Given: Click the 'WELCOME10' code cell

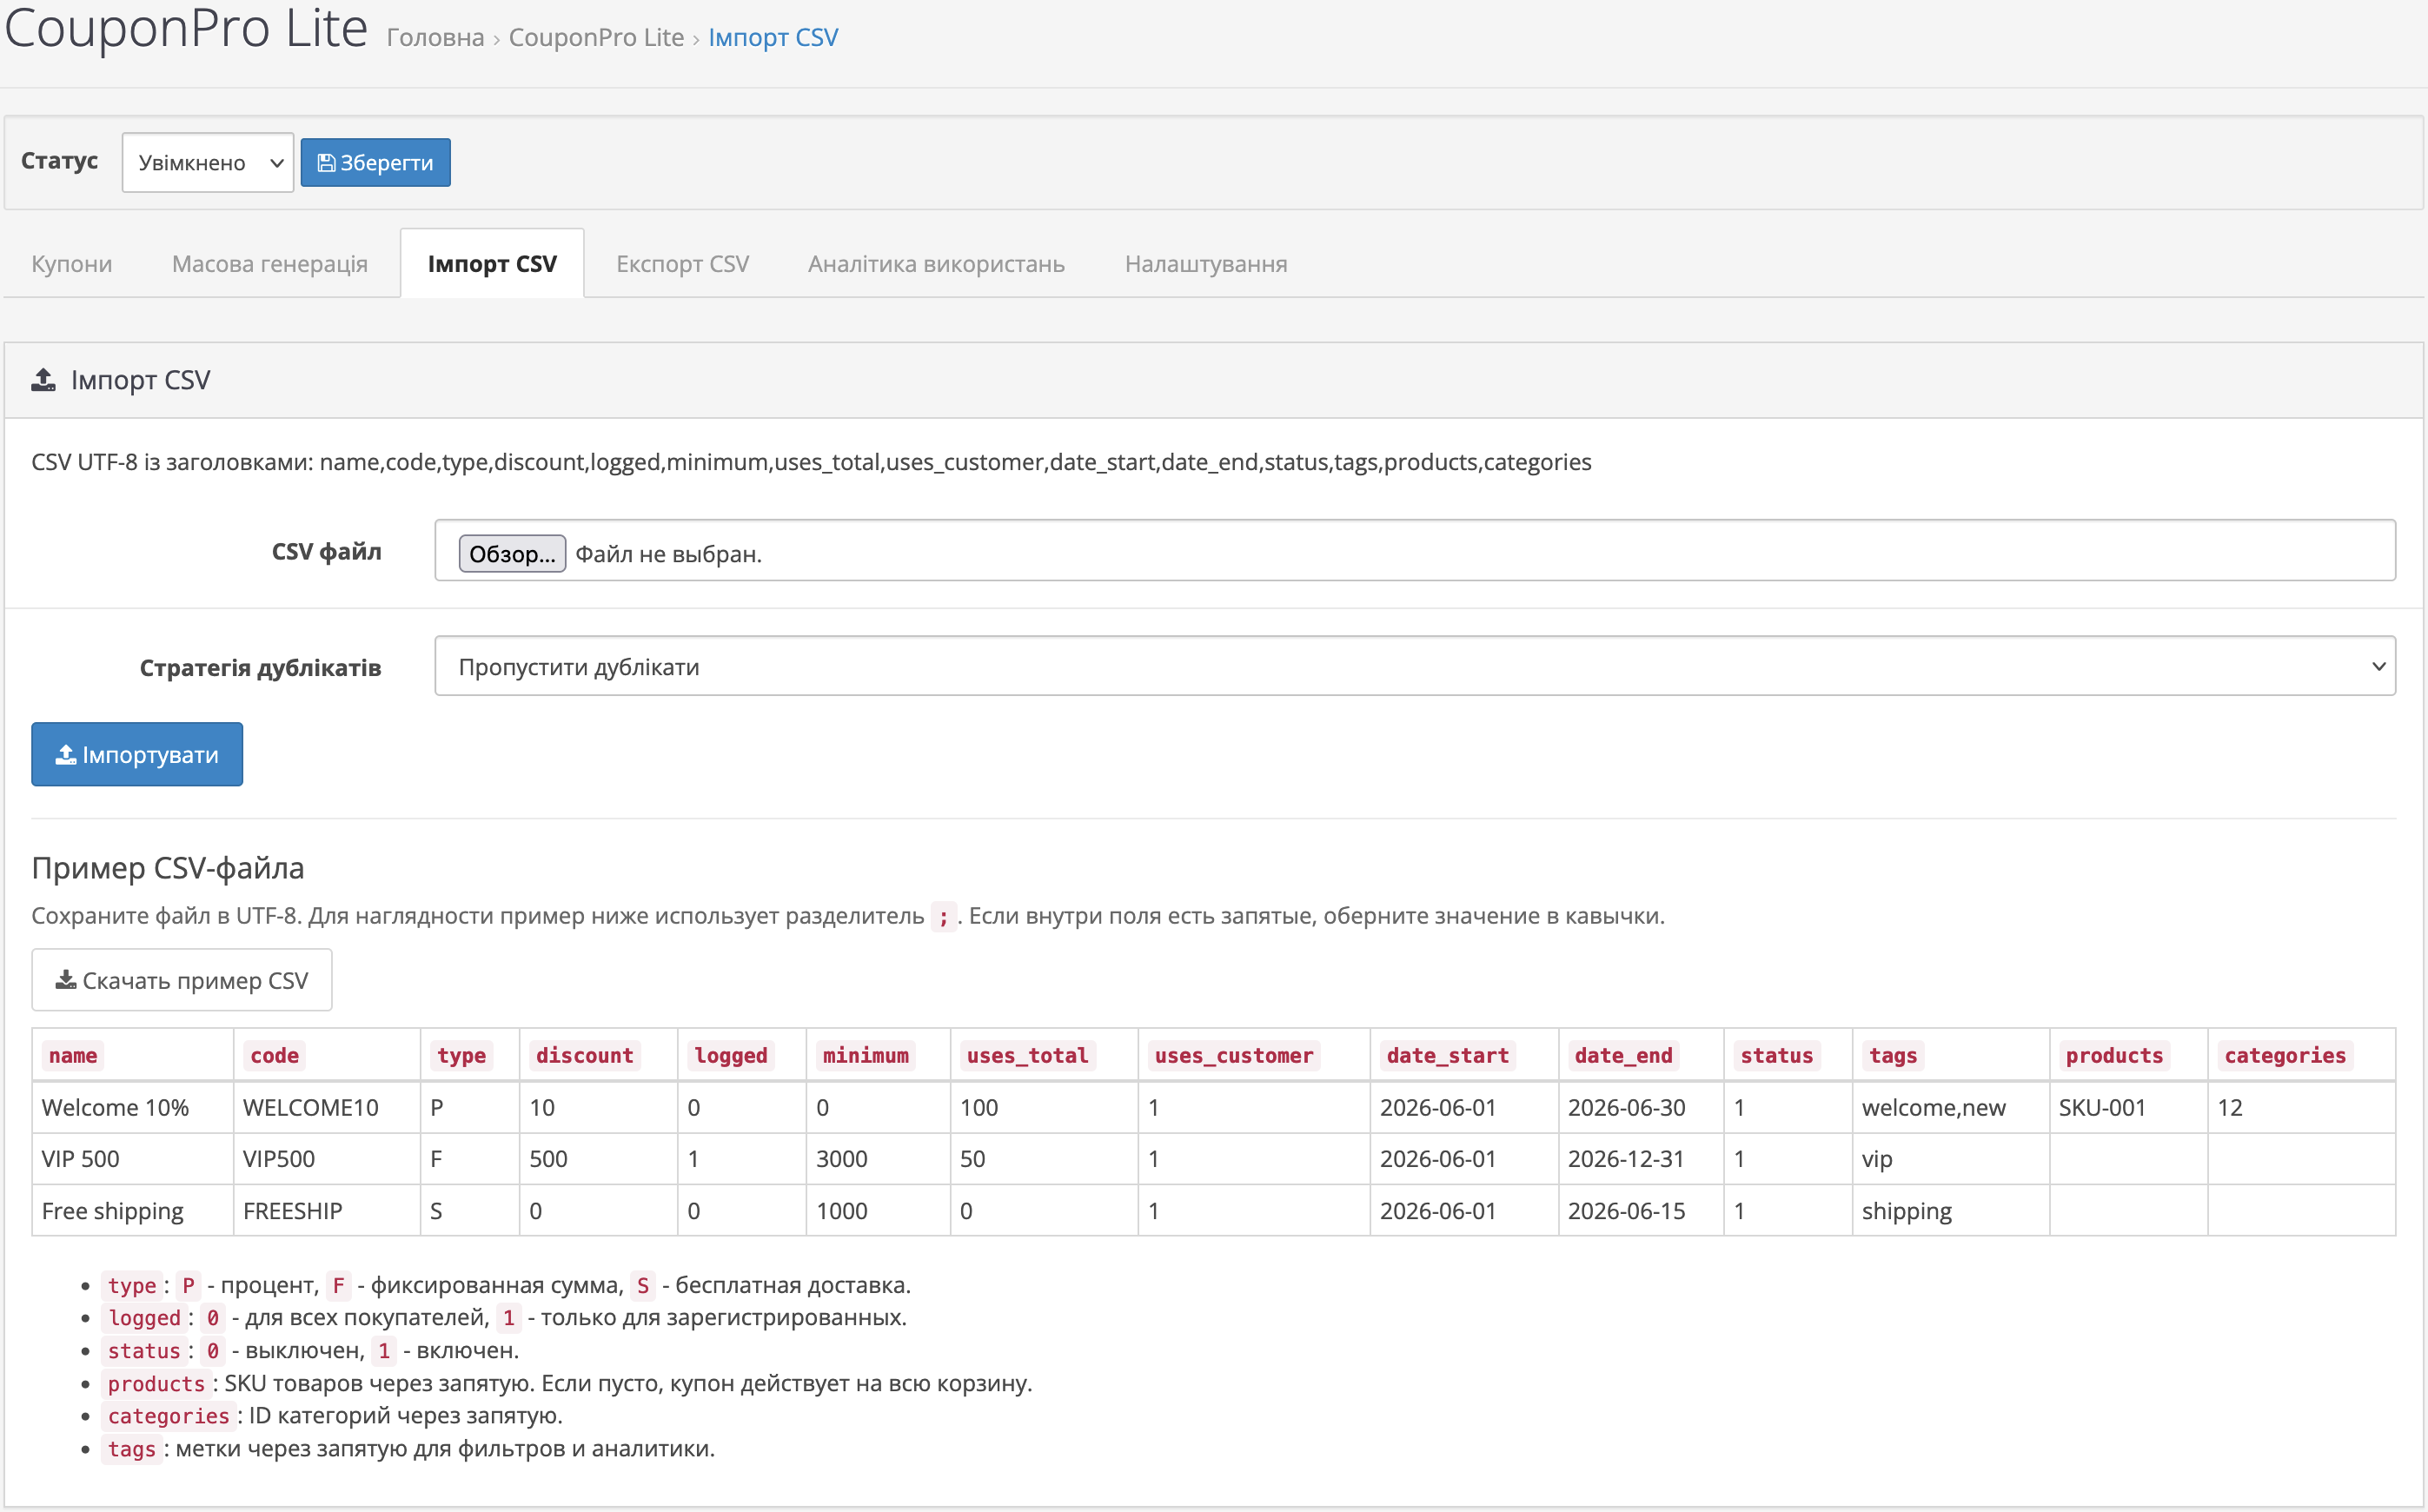Looking at the screenshot, I should [x=327, y=1107].
